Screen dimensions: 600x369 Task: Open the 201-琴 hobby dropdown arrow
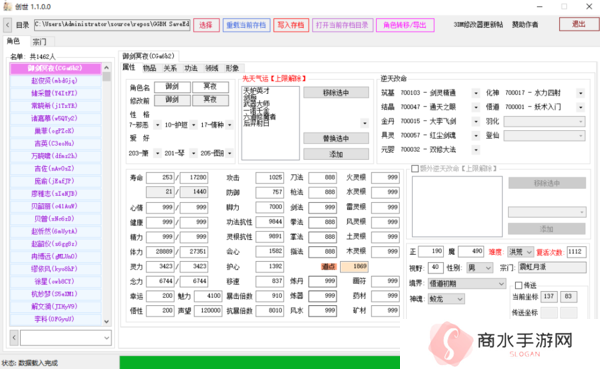pyautogui.click(x=194, y=153)
